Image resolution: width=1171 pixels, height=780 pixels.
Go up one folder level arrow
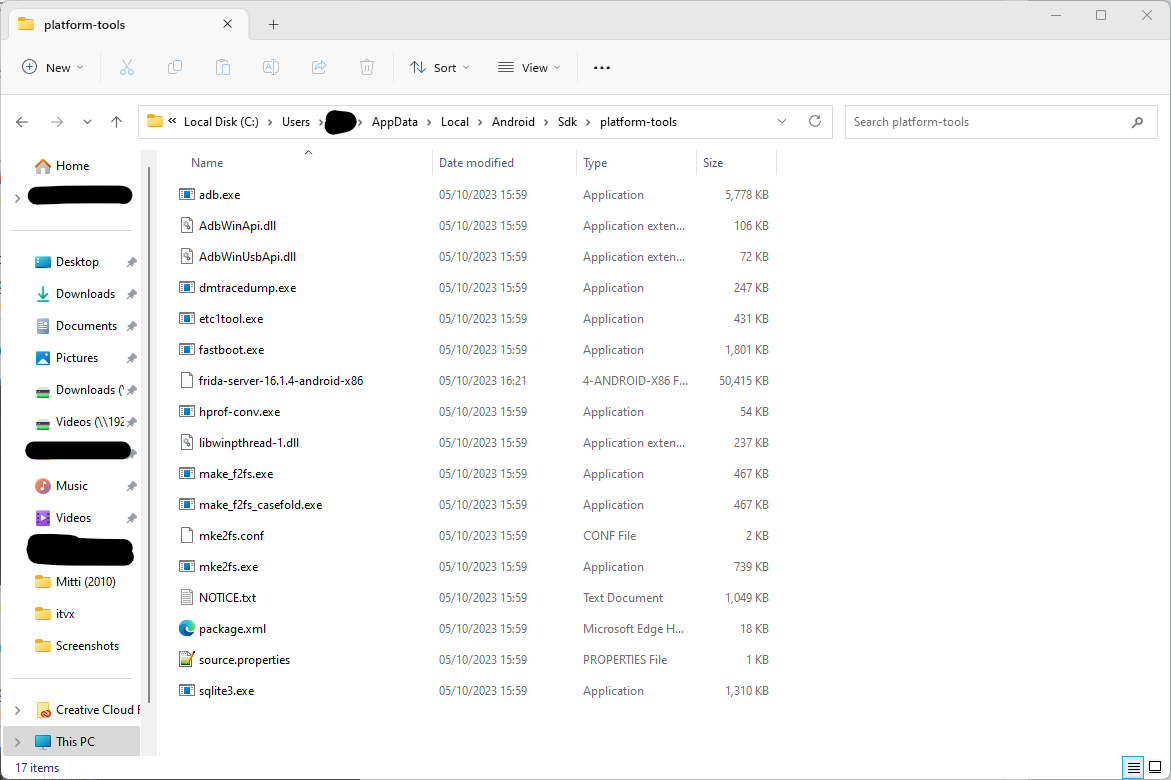(x=117, y=122)
